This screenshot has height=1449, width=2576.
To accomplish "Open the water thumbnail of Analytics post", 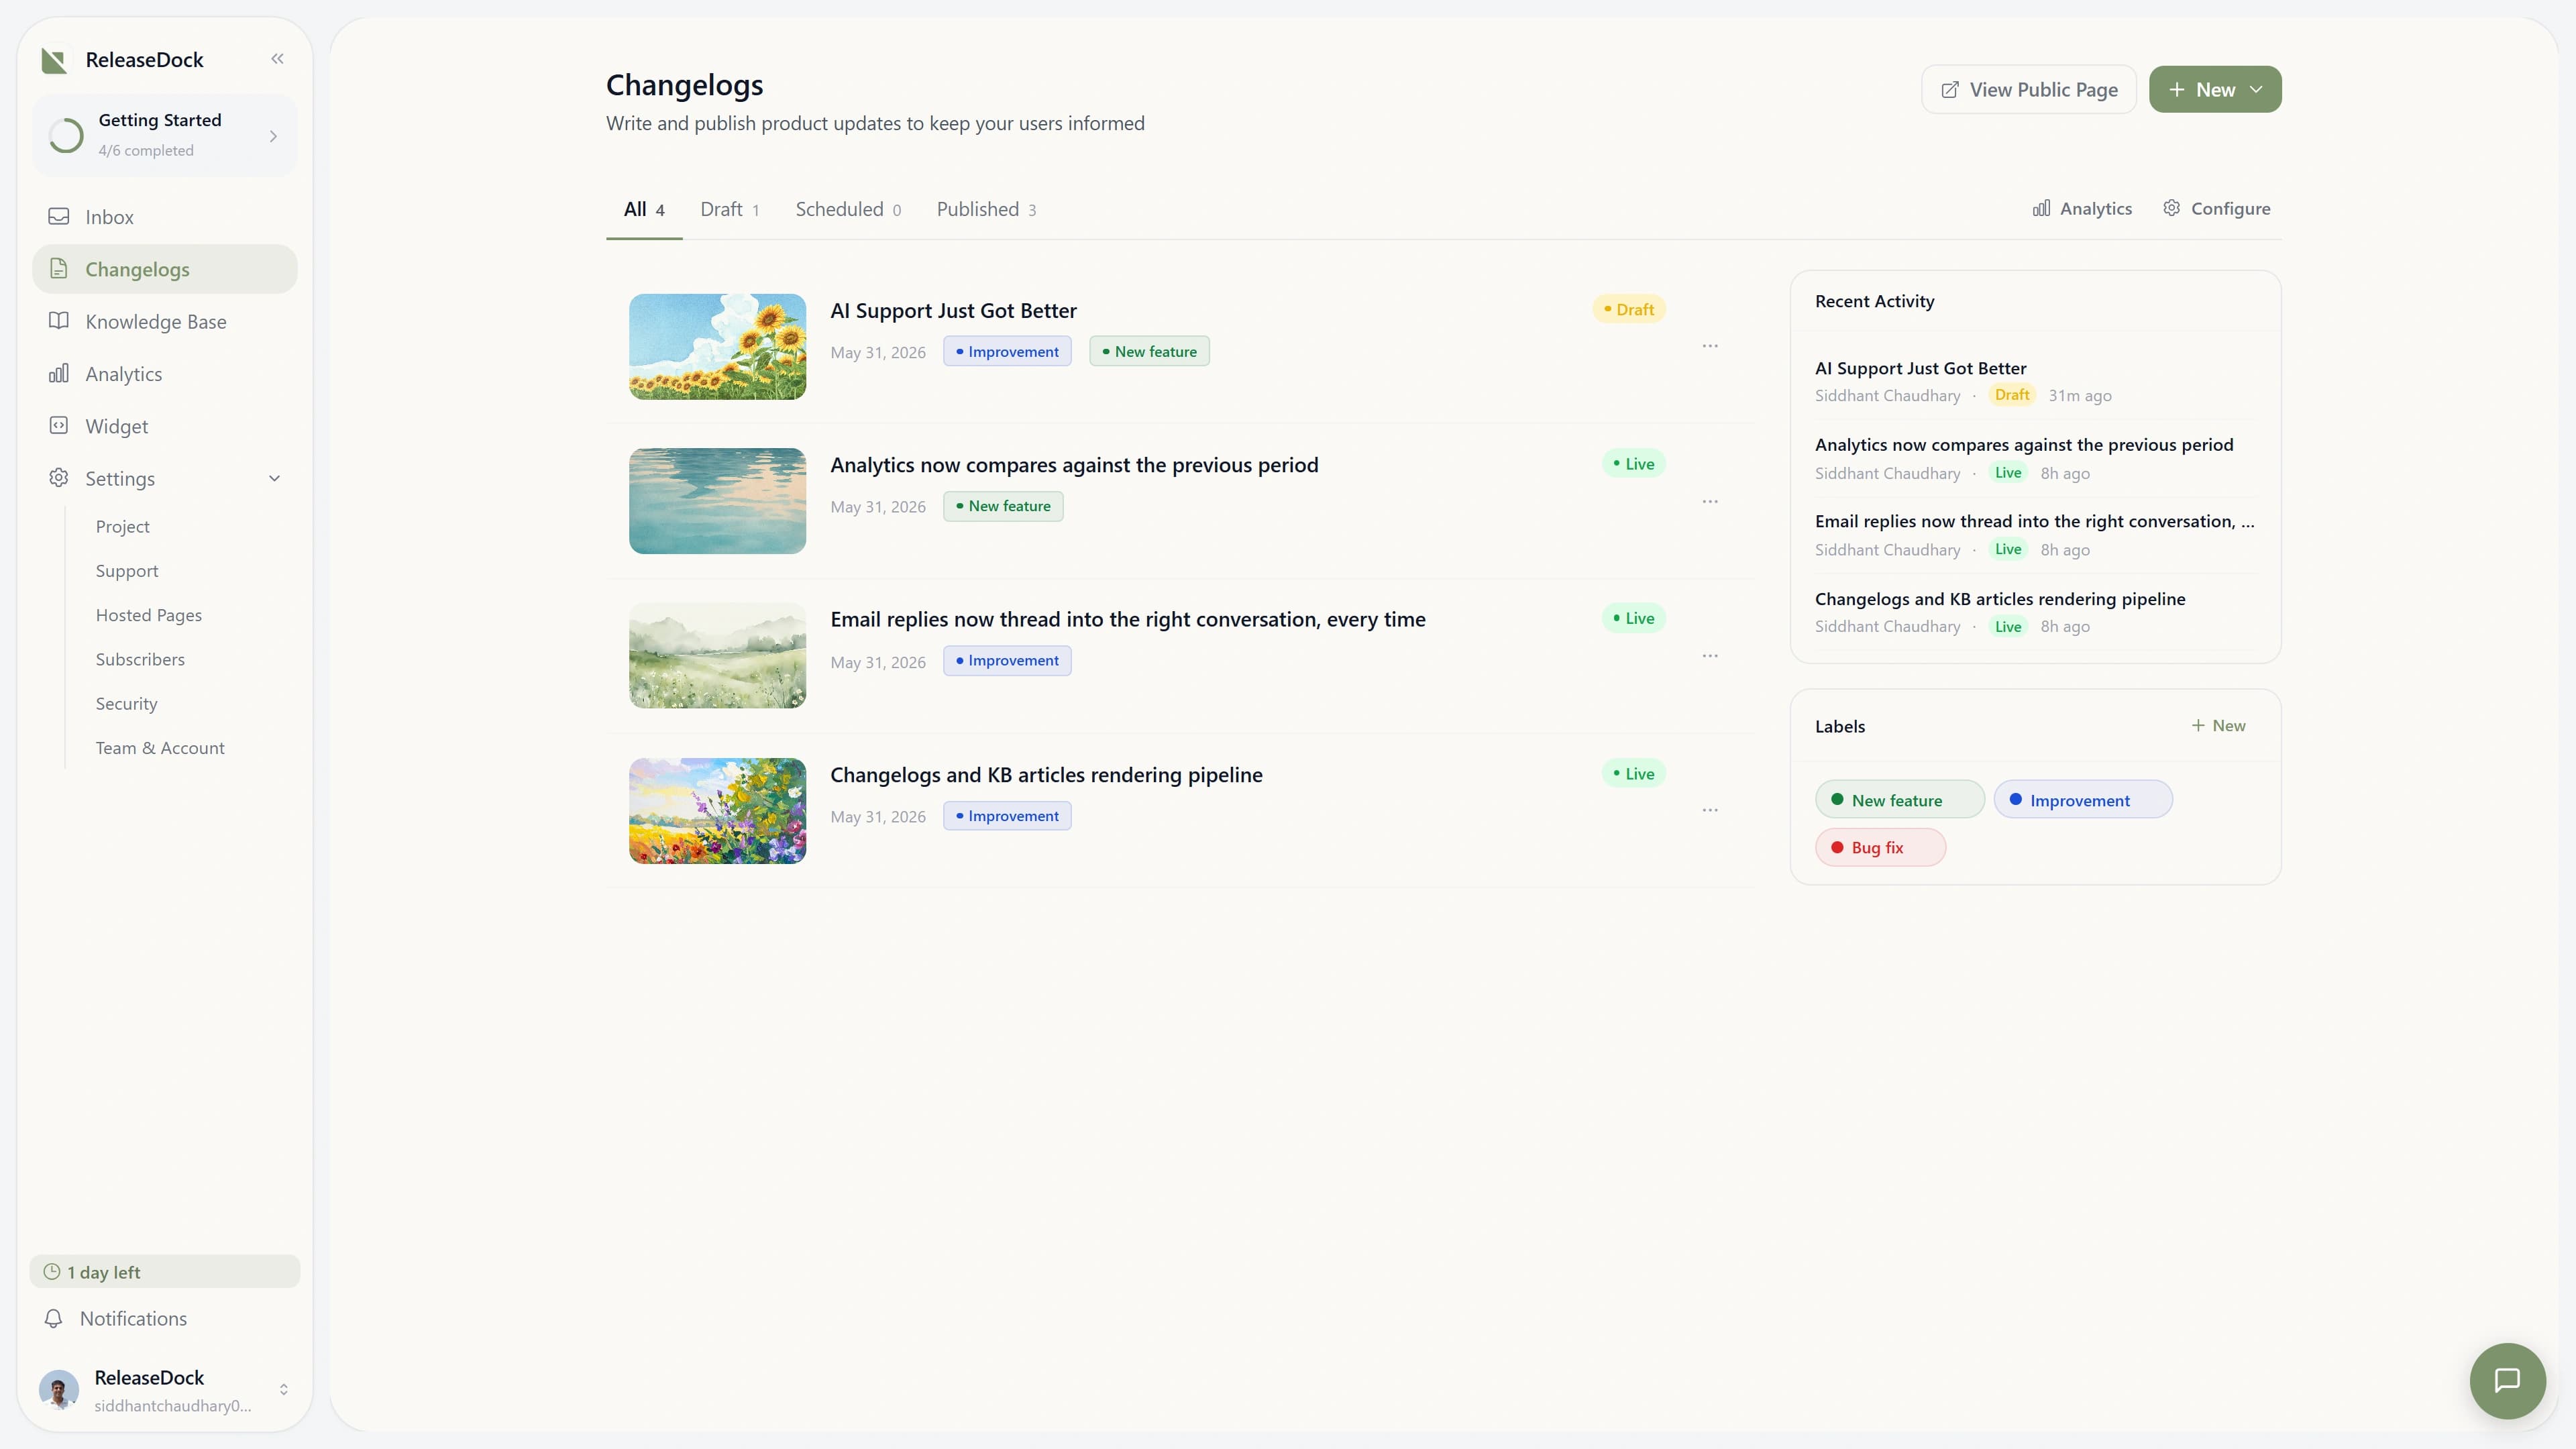I will click(717, 500).
